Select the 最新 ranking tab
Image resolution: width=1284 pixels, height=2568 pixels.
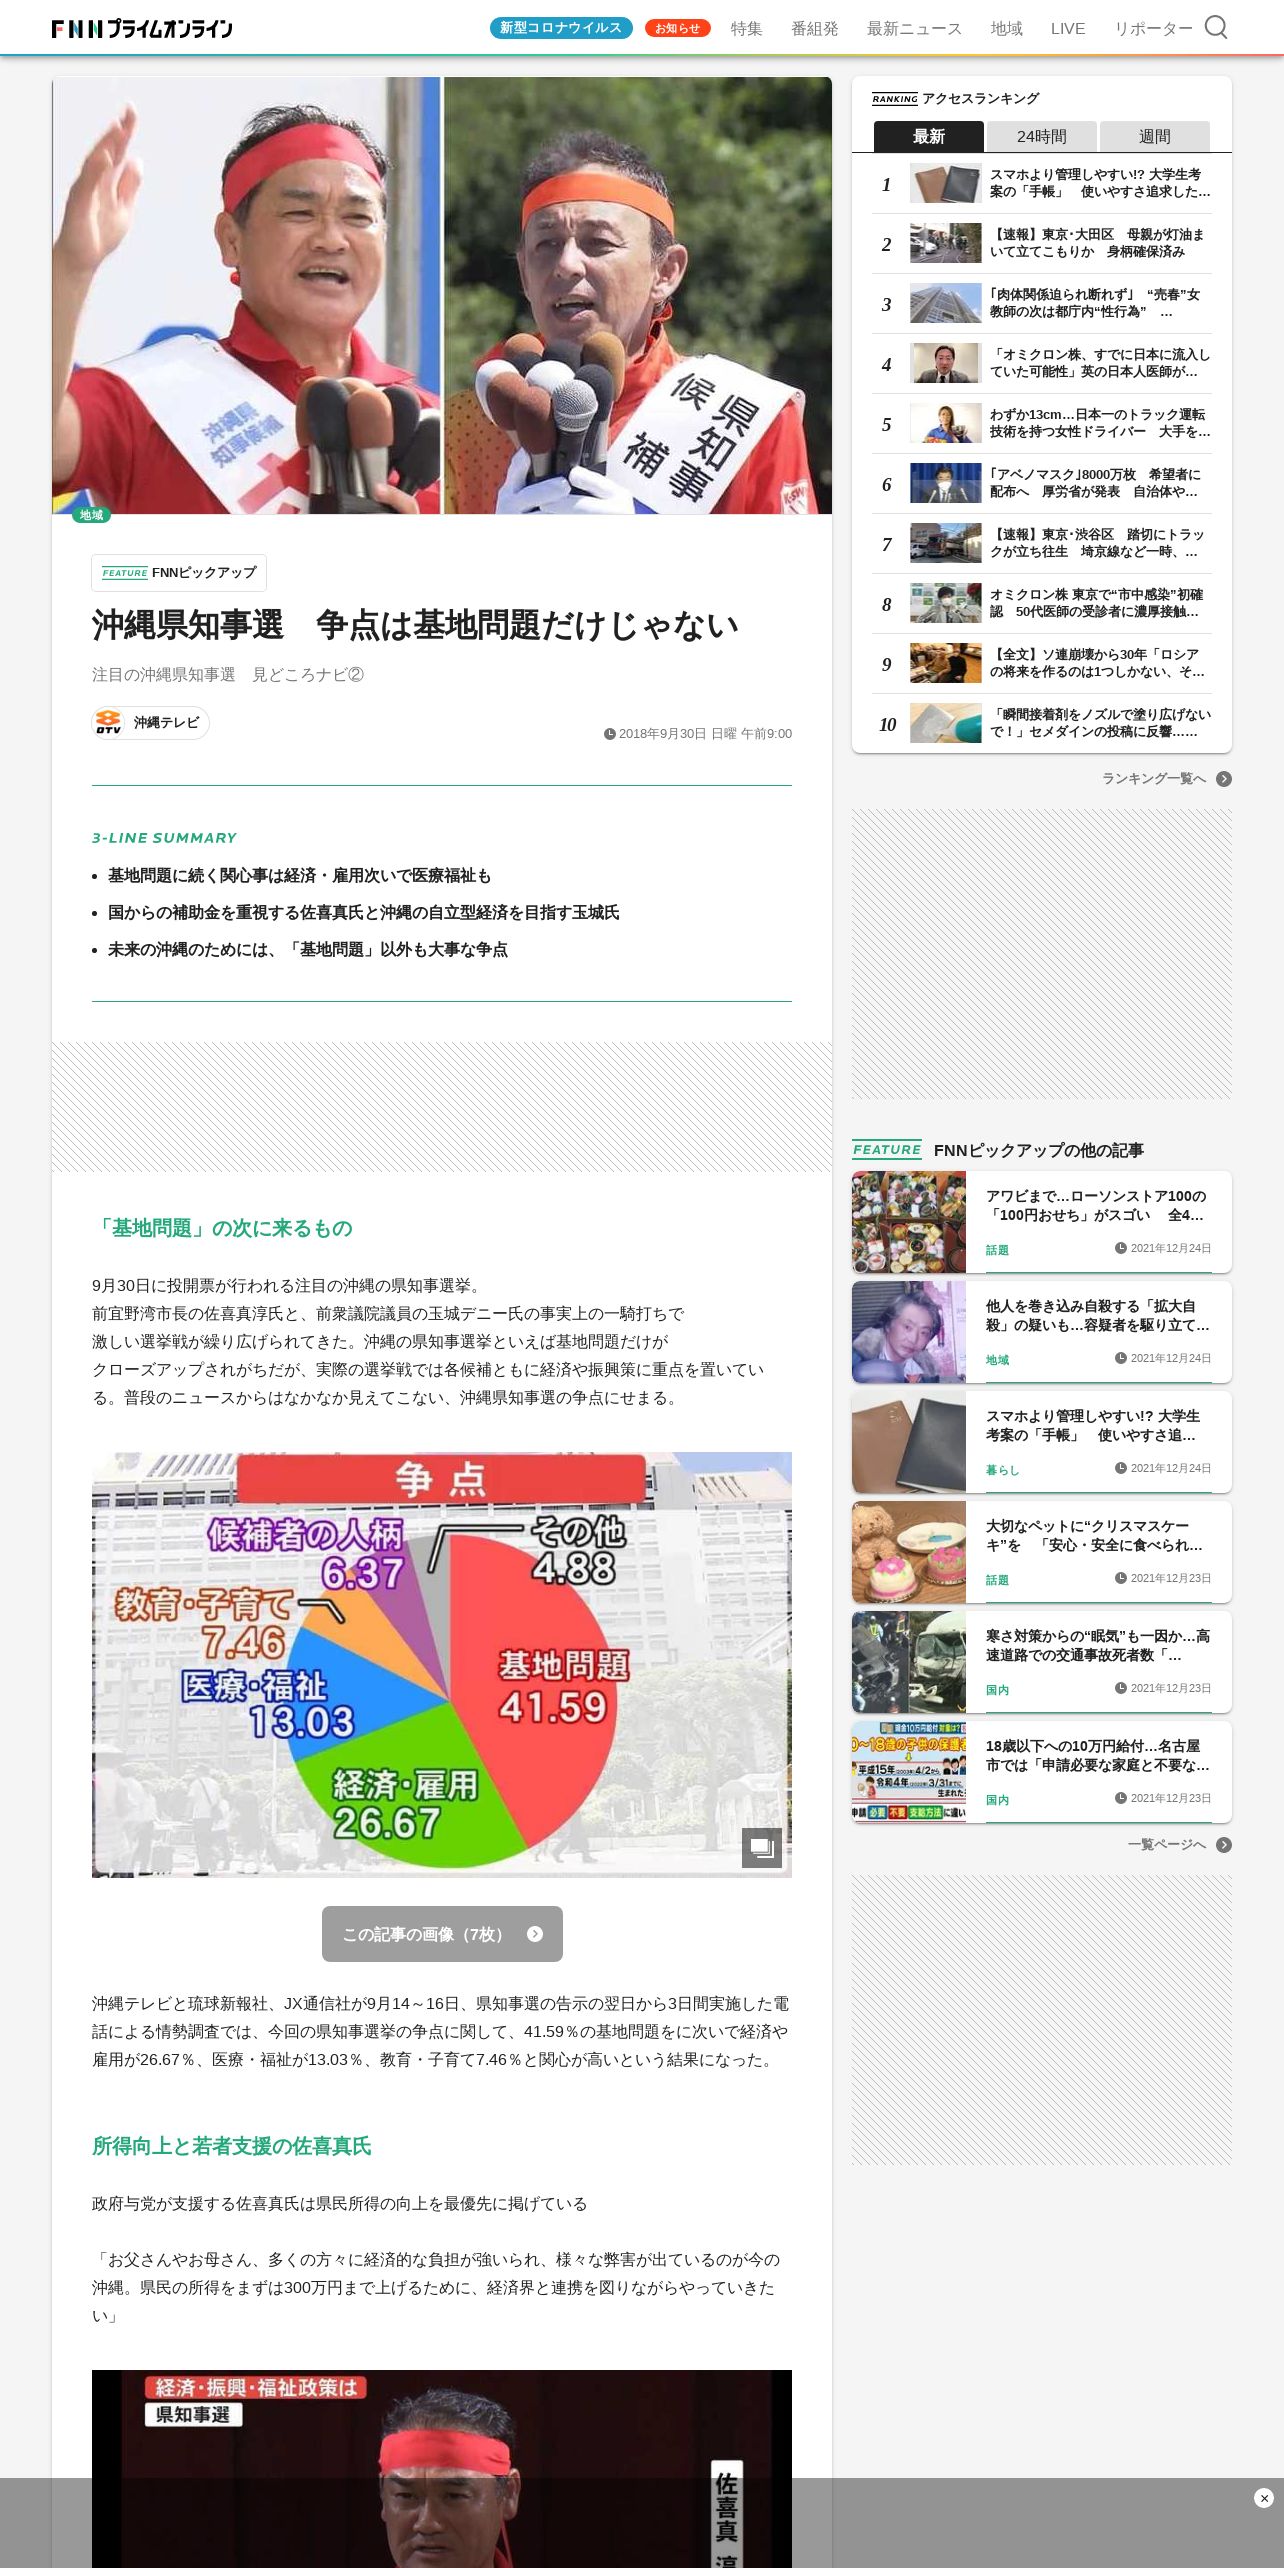(928, 136)
